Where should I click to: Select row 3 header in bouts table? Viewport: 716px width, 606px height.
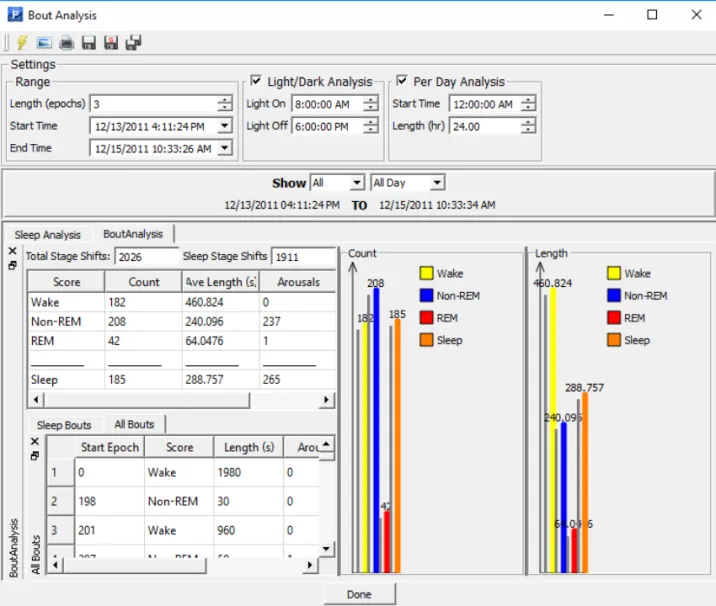(x=60, y=530)
